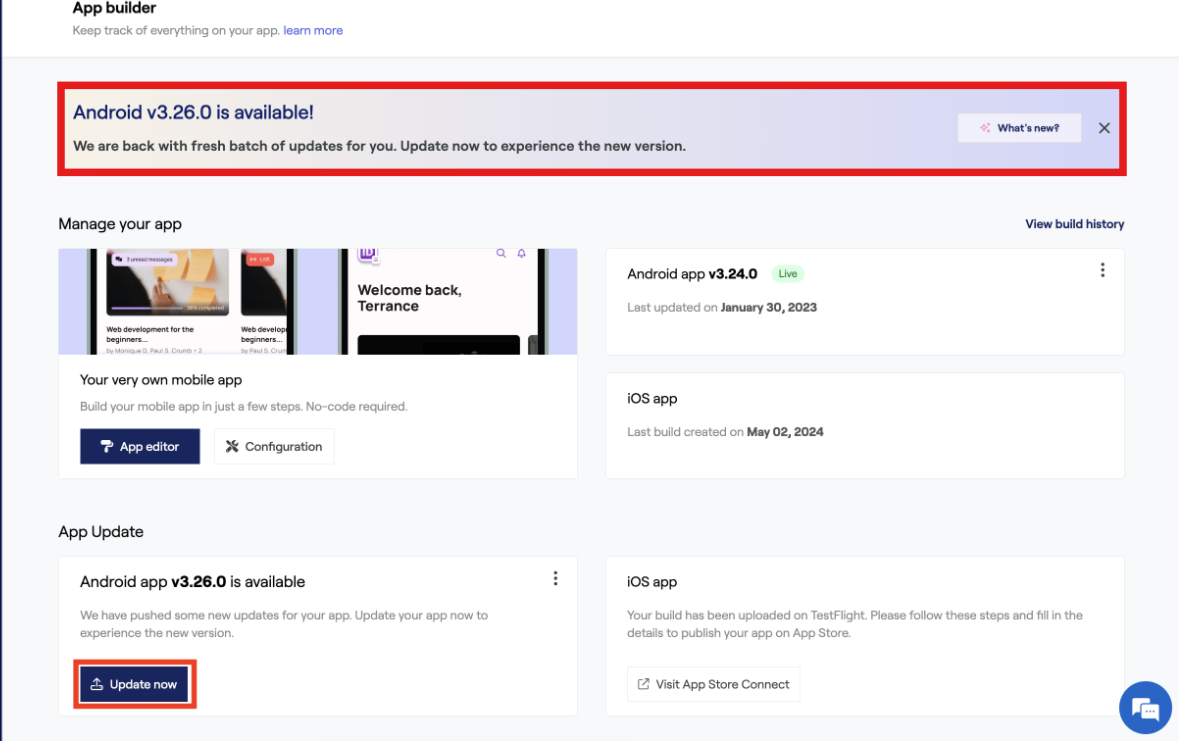Dismiss the Android v3.26.0 update banner
1179x741 pixels.
click(x=1104, y=128)
